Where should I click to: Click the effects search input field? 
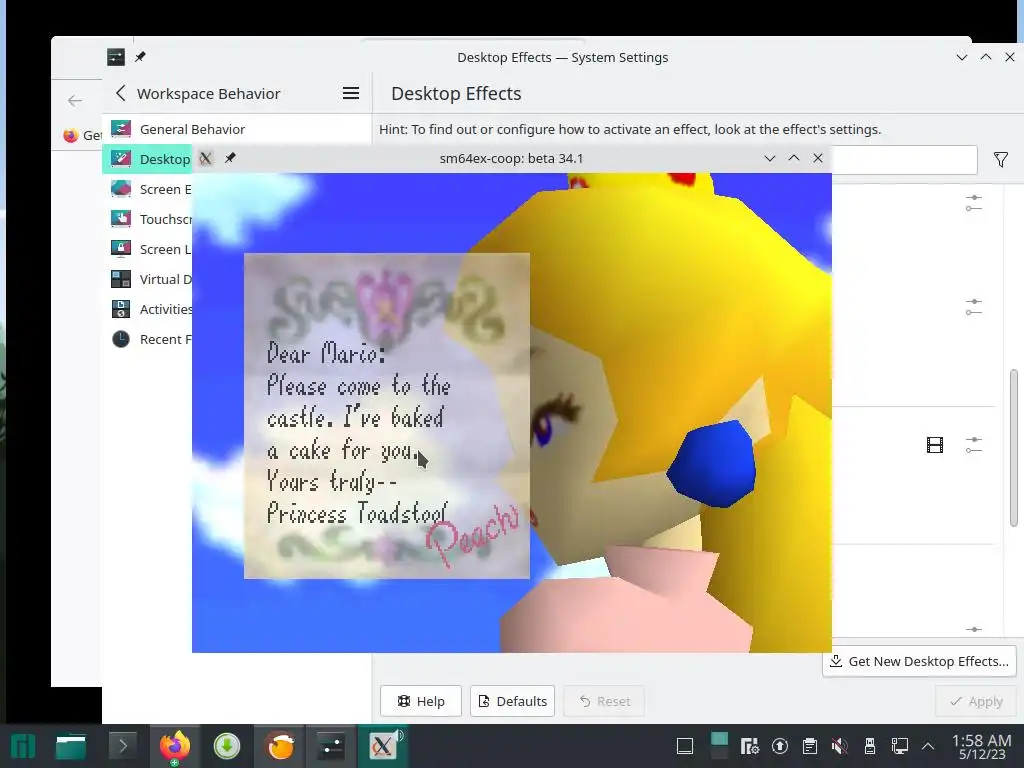pyautogui.click(x=904, y=159)
